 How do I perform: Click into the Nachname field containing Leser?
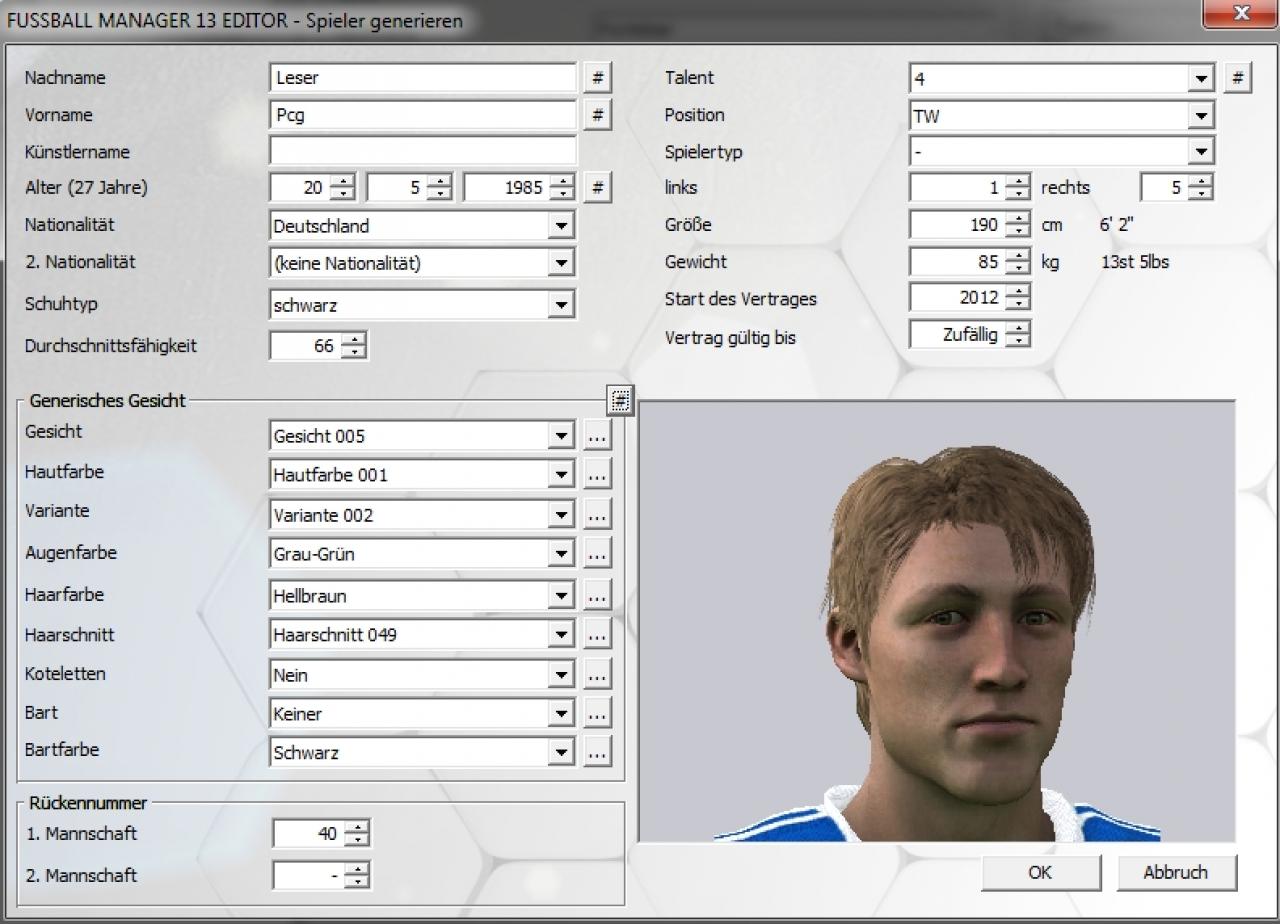tap(423, 78)
